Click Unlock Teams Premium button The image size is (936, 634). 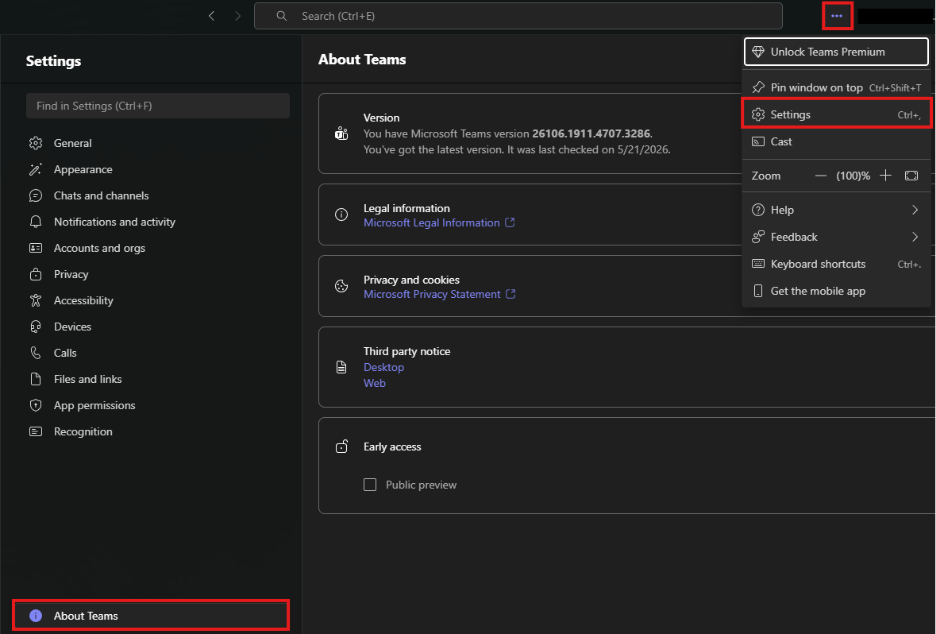pos(836,52)
